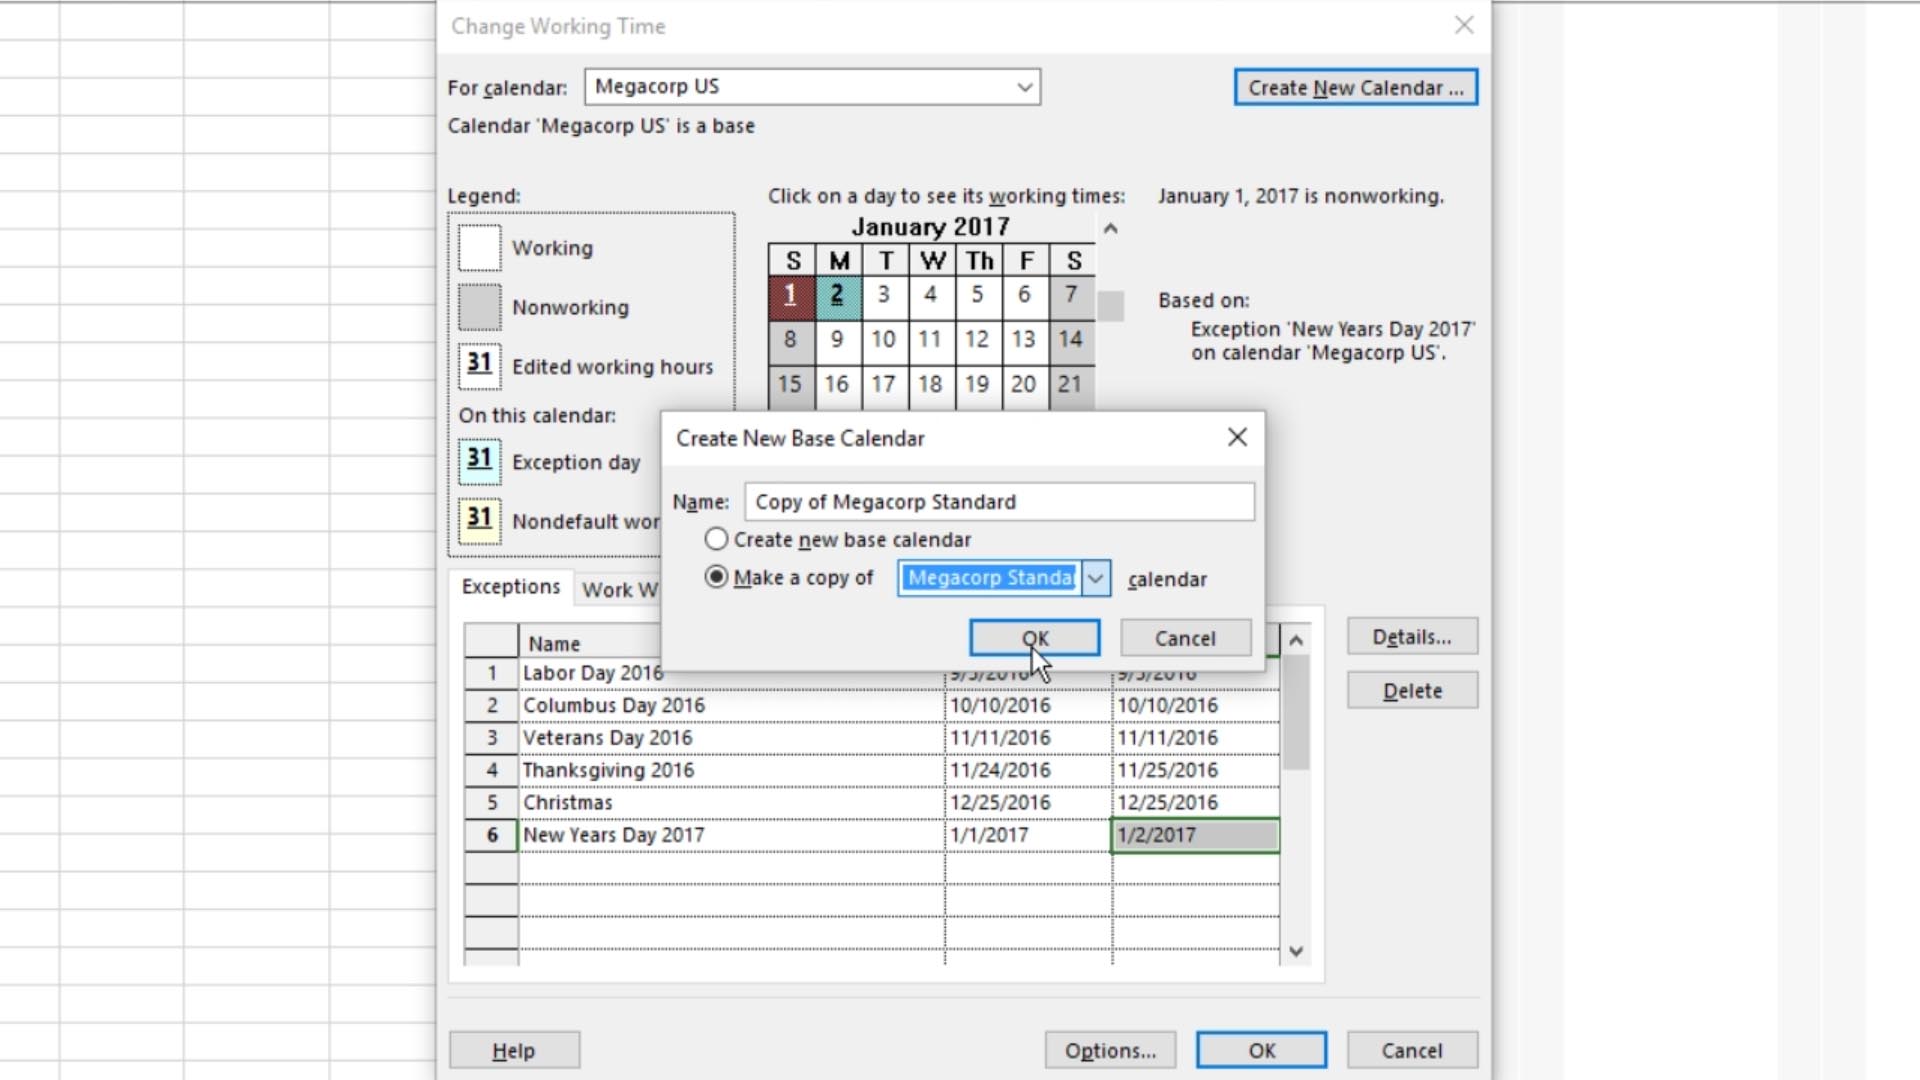Click the calendar scroll-up chevron
This screenshot has height=1080, width=1920.
1109,229
